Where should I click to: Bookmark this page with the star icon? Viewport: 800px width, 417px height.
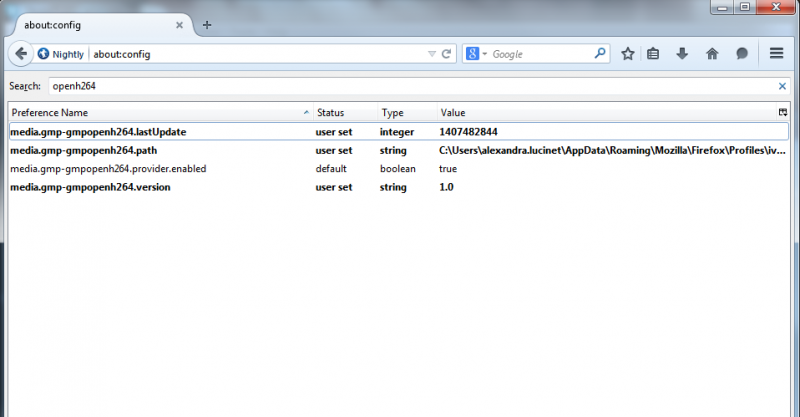point(628,54)
